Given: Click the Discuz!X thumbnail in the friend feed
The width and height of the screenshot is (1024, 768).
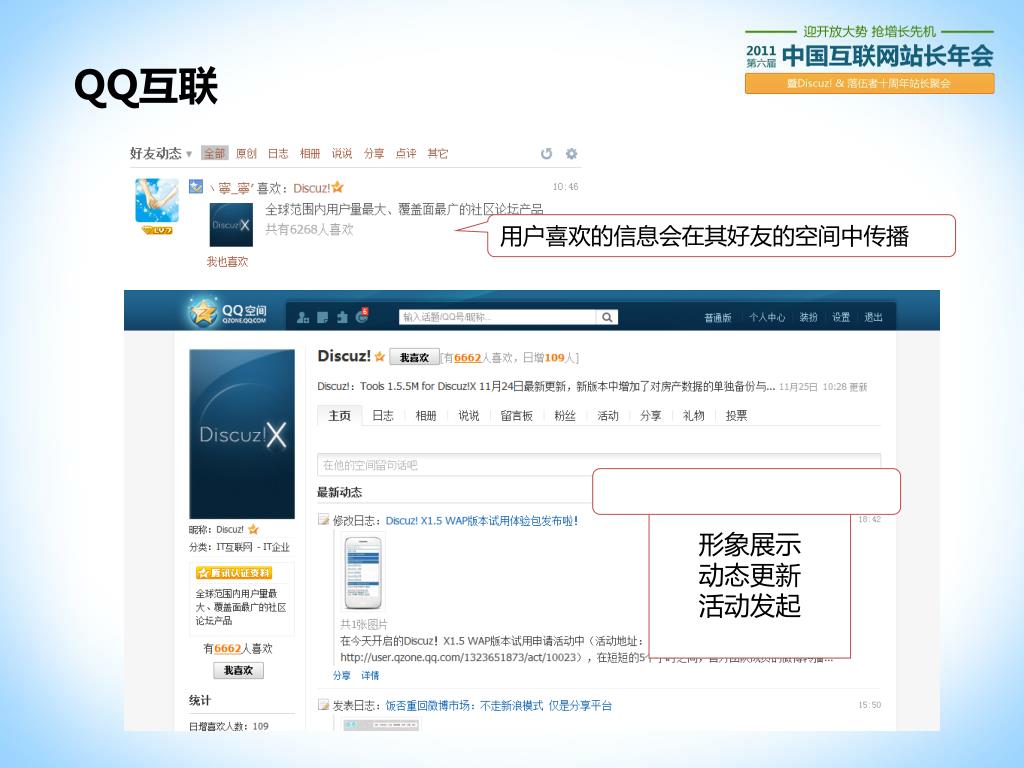Looking at the screenshot, I should 231,225.
